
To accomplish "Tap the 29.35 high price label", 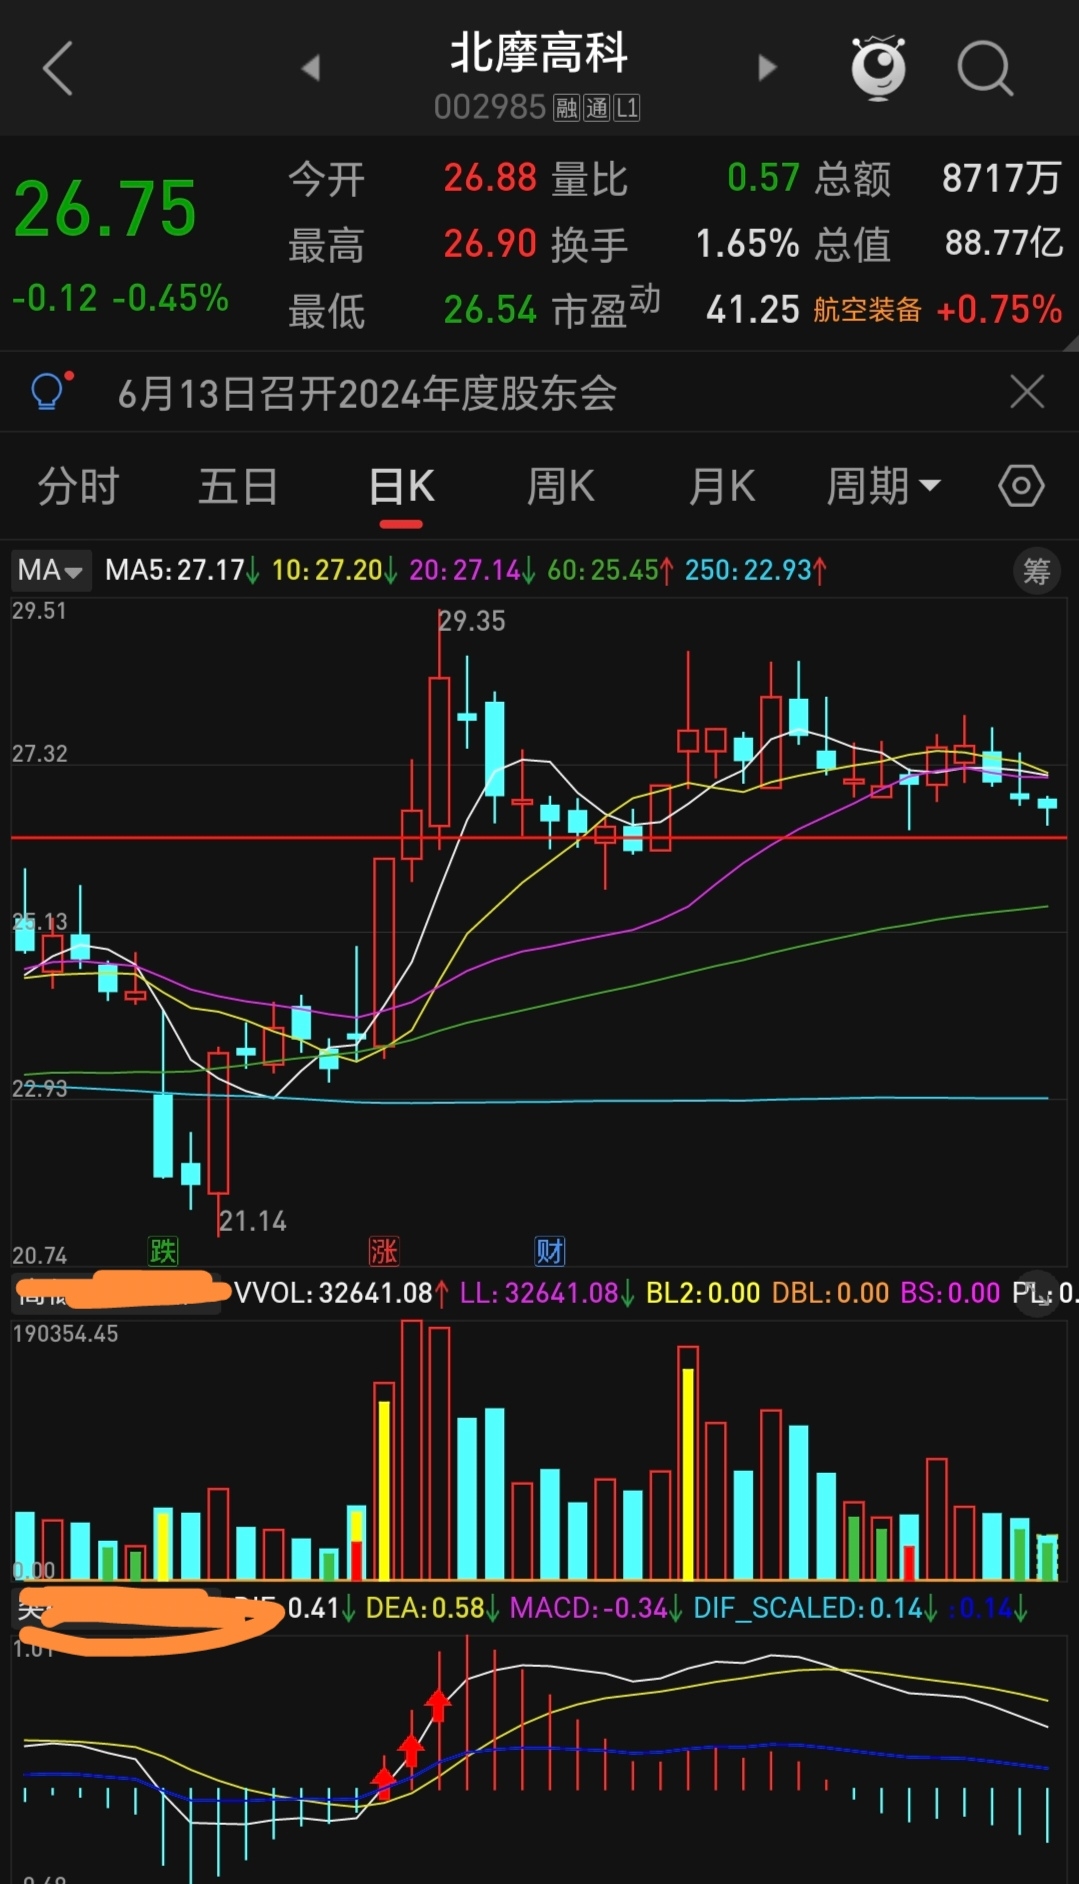I will tap(472, 621).
